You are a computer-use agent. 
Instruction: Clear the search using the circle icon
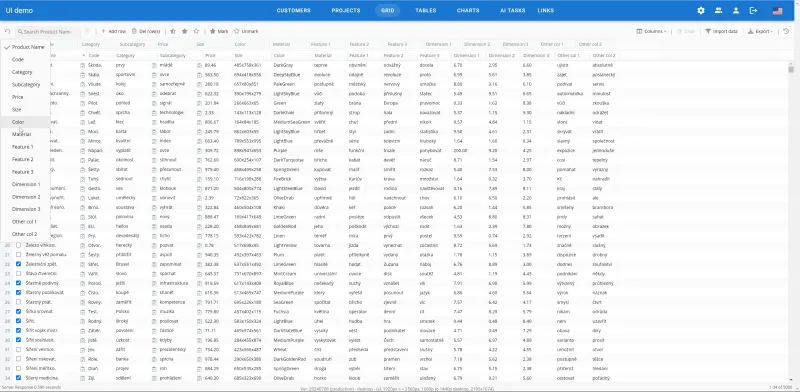coord(87,31)
